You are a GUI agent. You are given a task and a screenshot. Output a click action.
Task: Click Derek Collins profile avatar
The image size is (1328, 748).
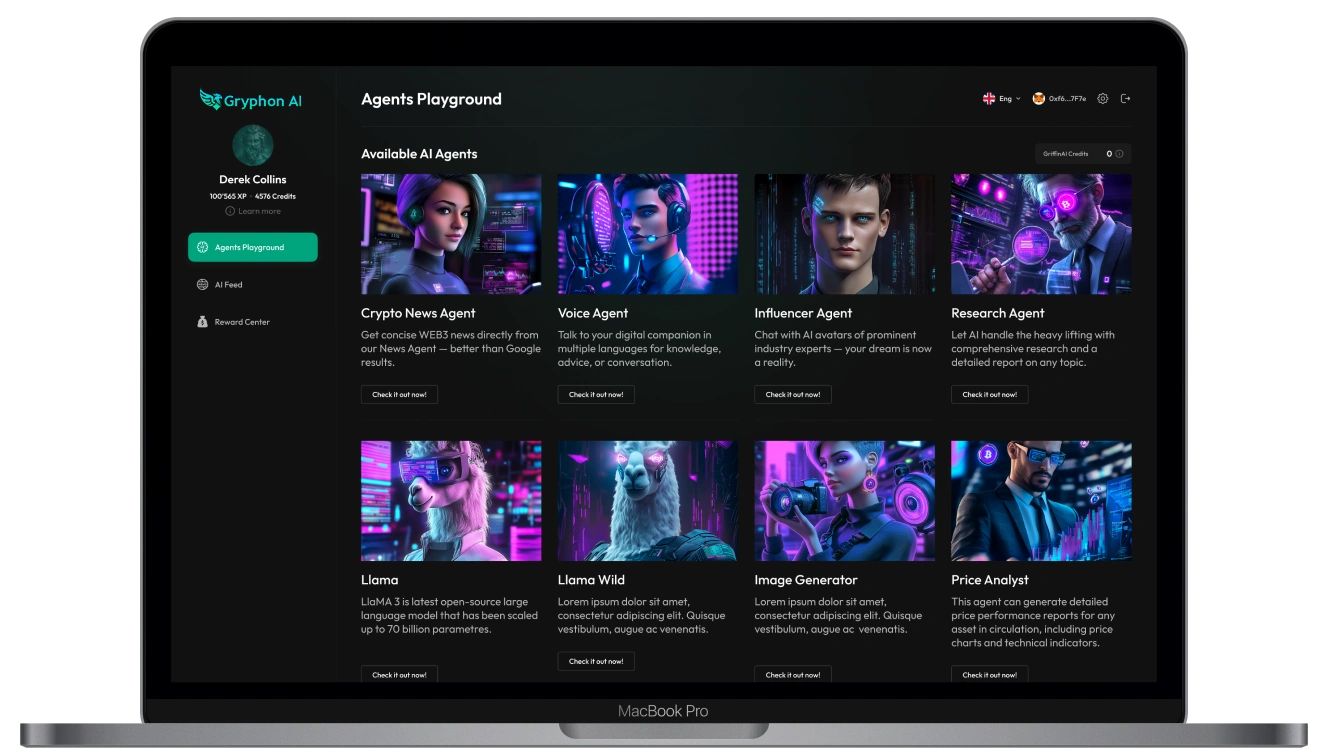tap(253, 145)
